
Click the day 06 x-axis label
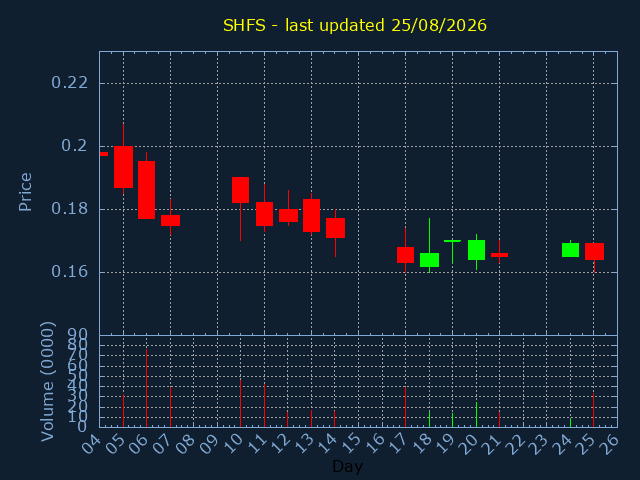(x=138, y=444)
